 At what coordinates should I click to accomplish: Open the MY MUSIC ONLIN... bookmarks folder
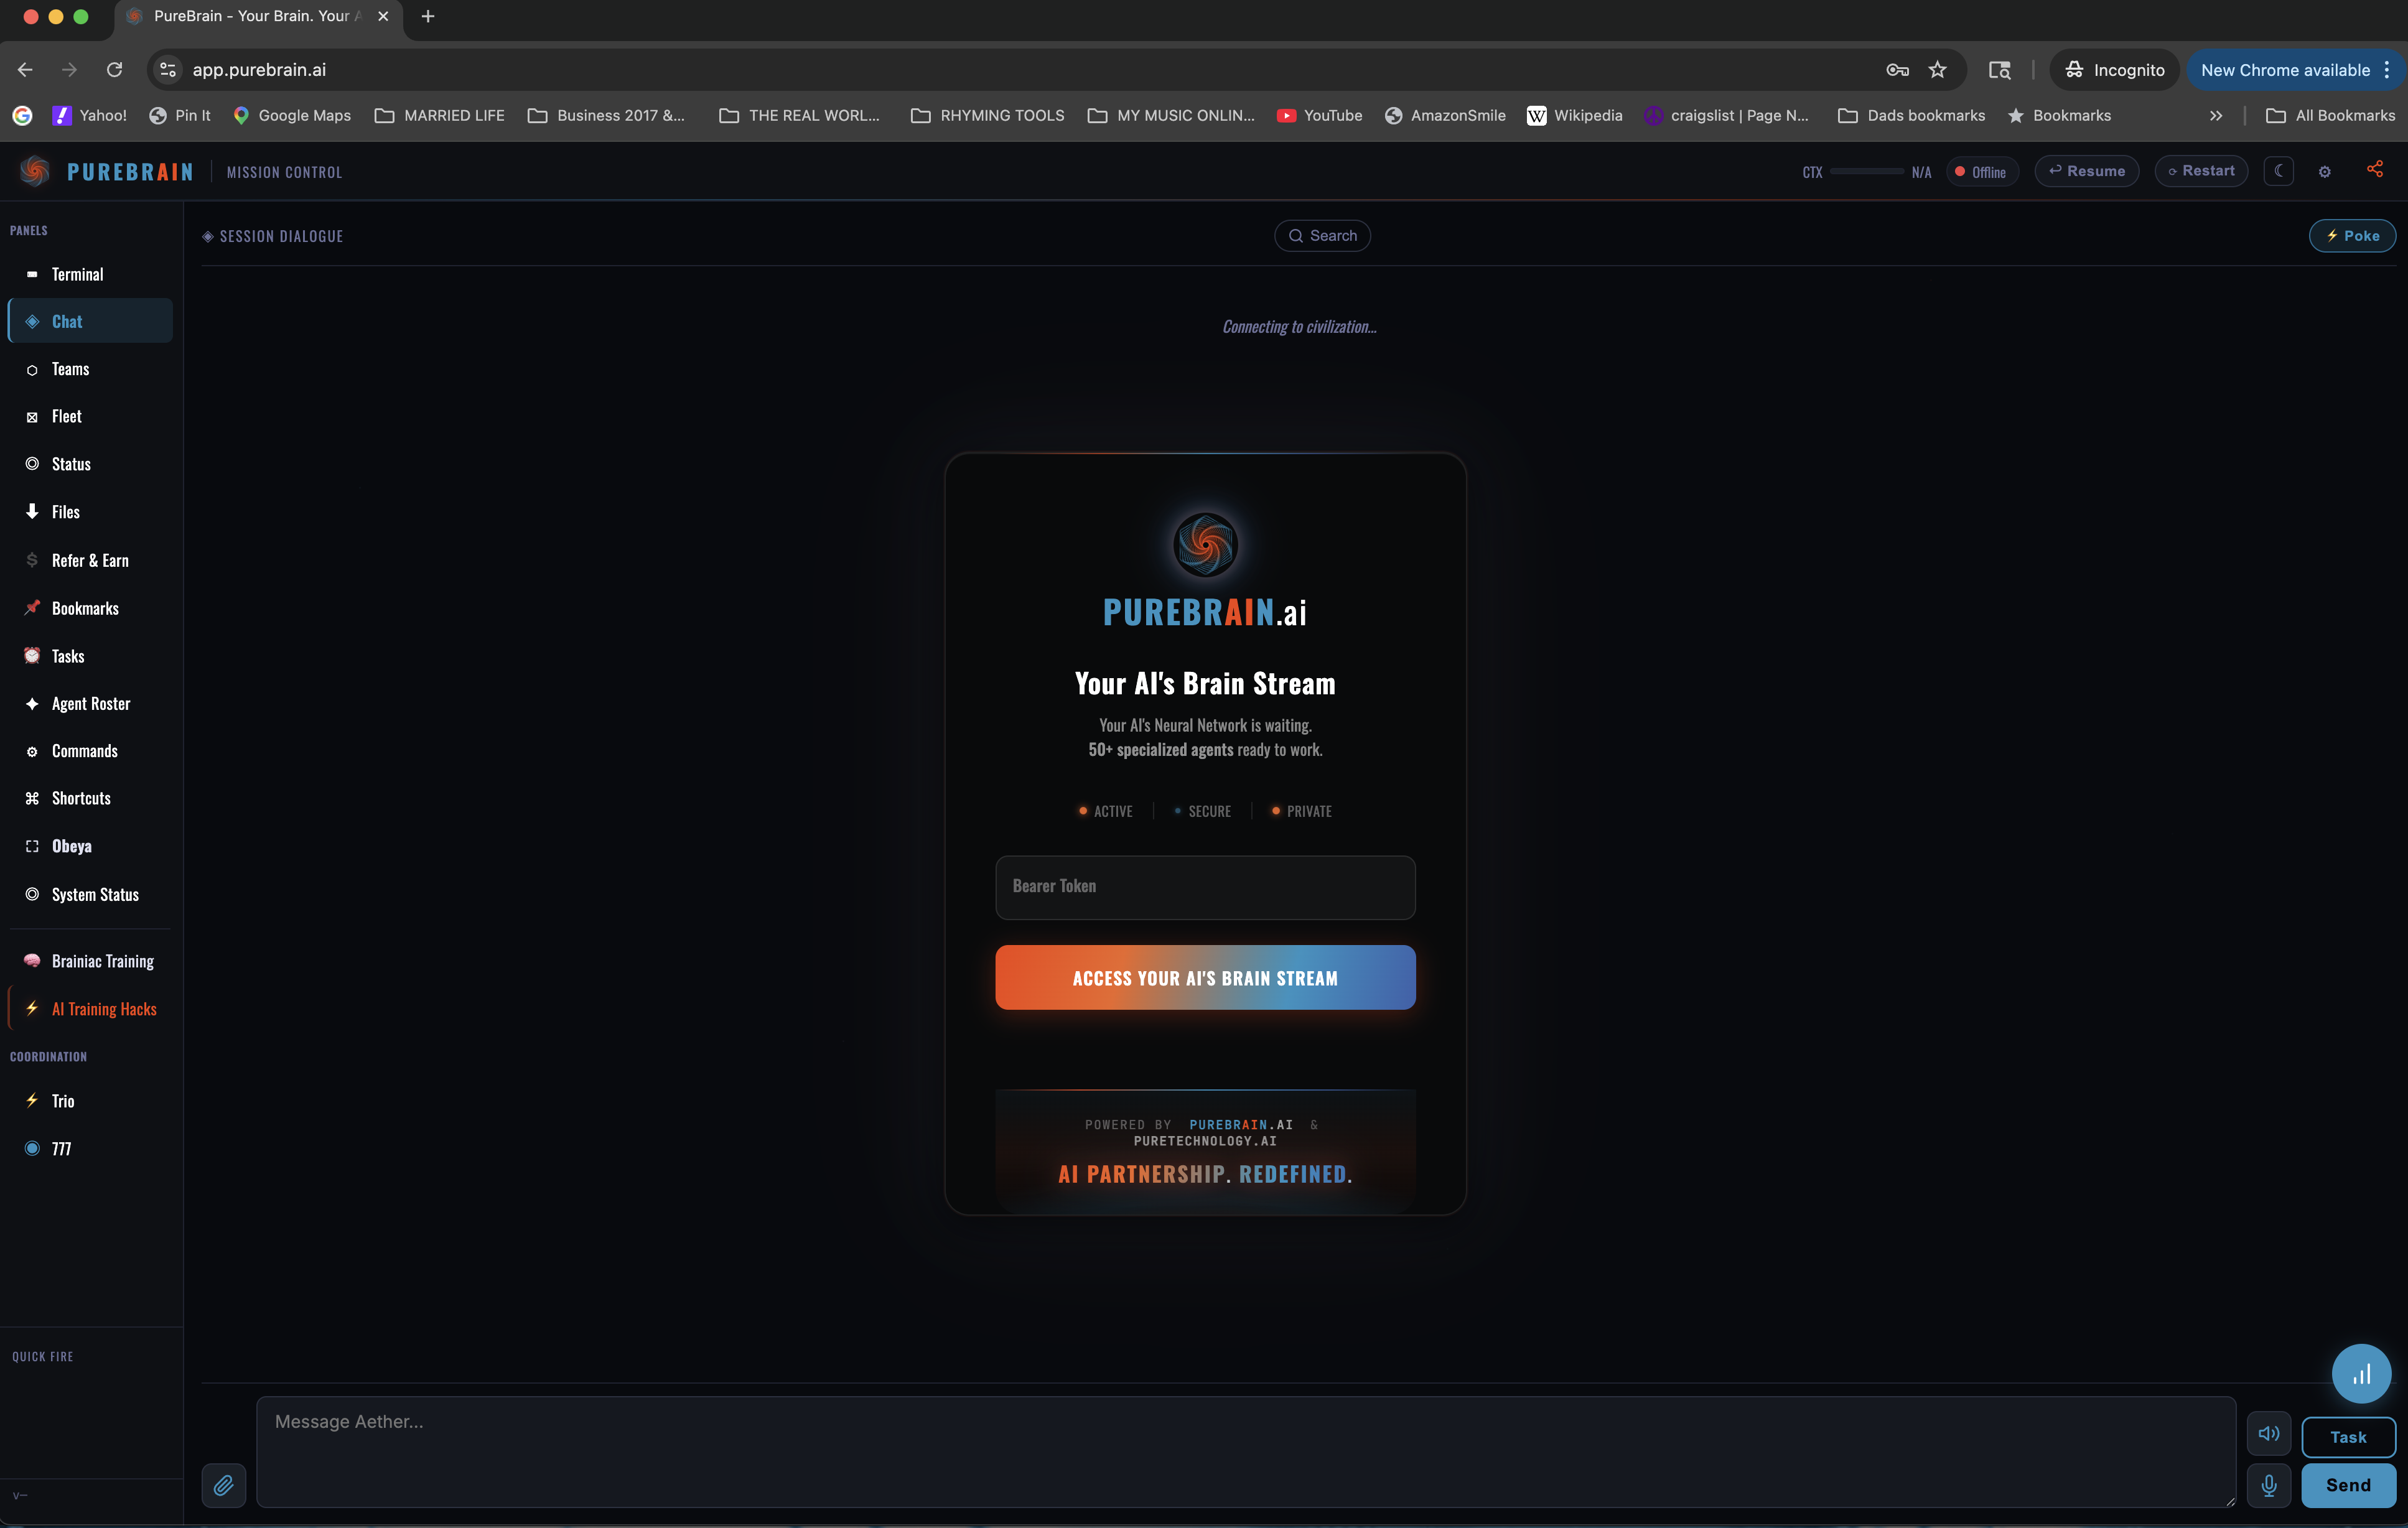[1171, 116]
